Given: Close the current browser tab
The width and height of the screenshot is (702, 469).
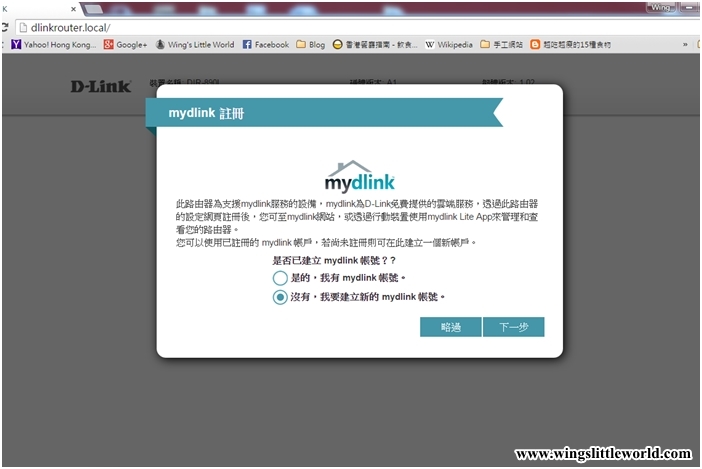Looking at the screenshot, I should tap(72, 8).
